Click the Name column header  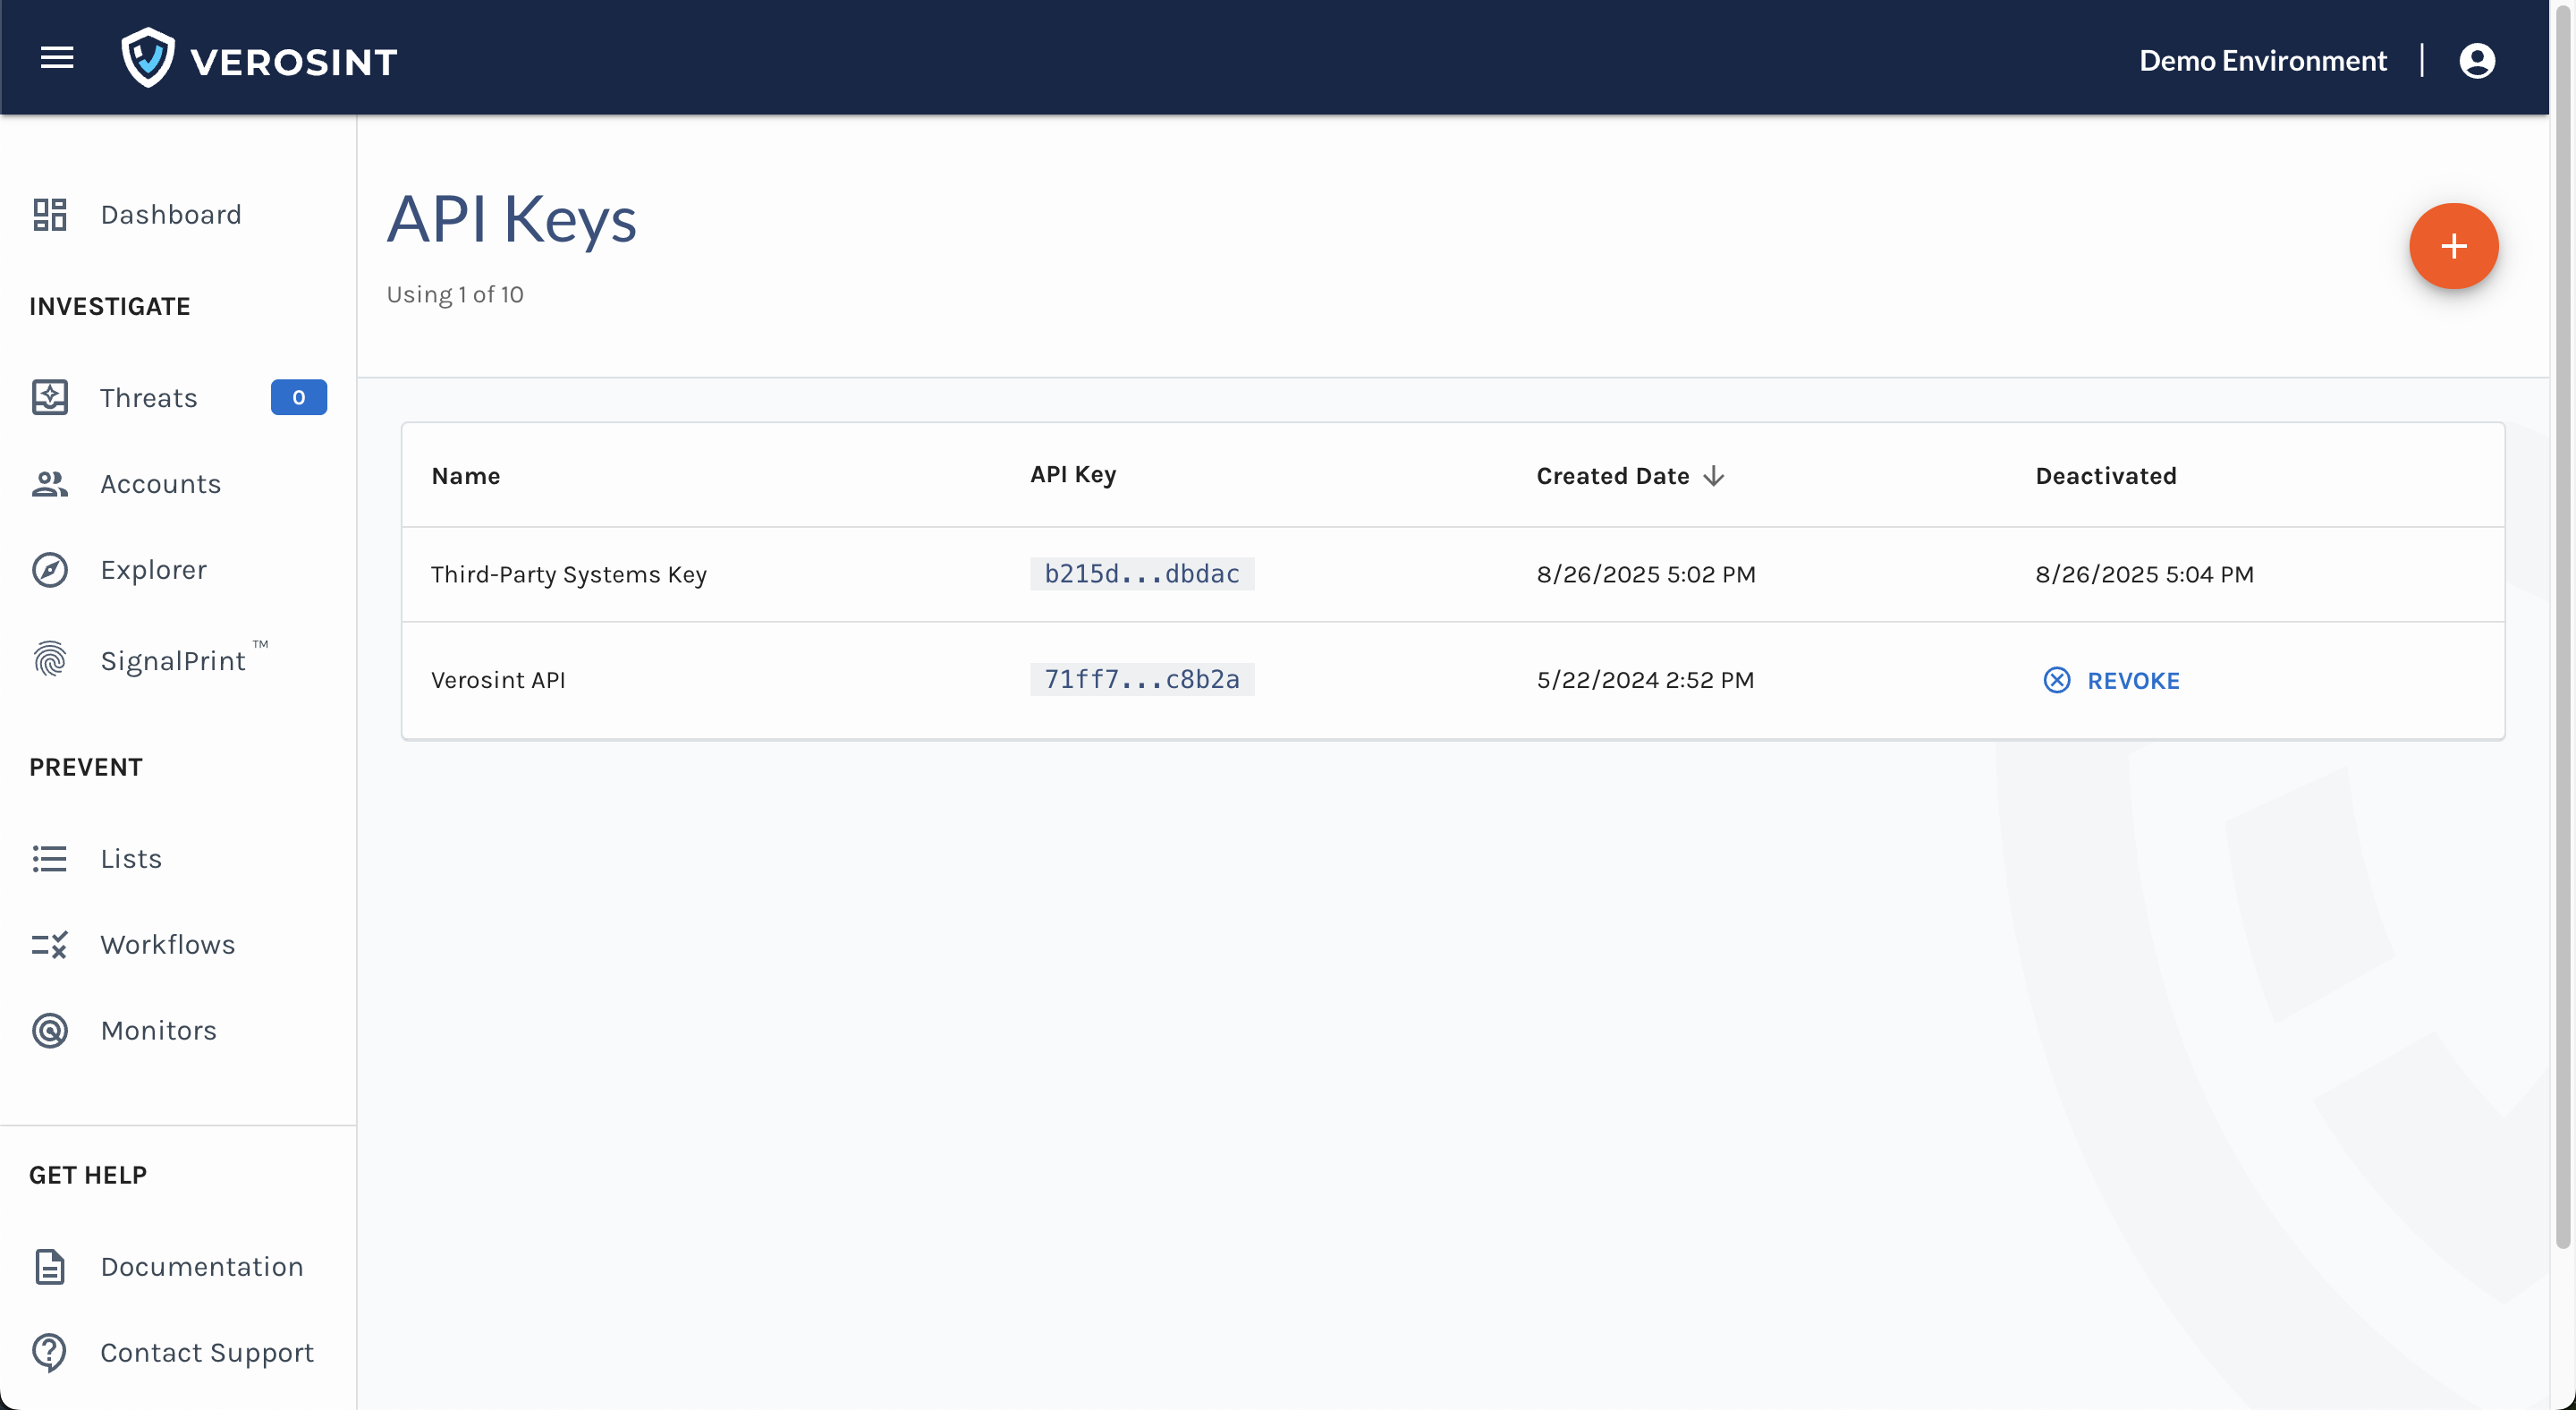tap(466, 476)
